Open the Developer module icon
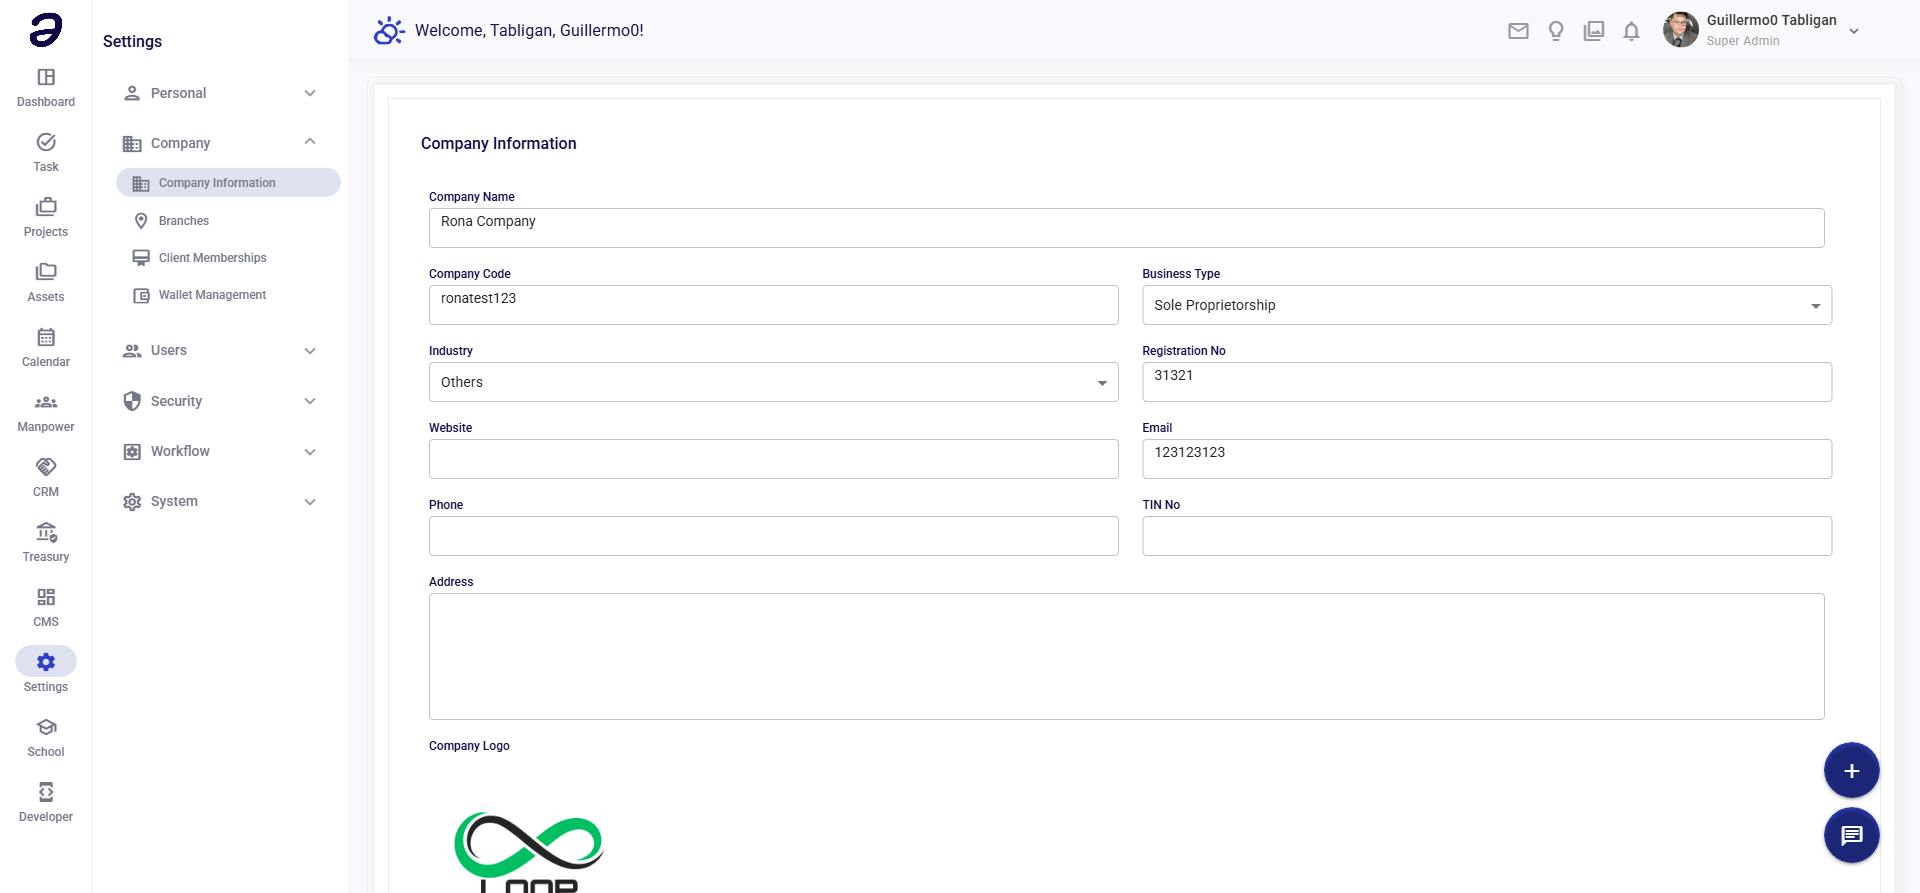This screenshot has height=893, width=1920. 46,792
